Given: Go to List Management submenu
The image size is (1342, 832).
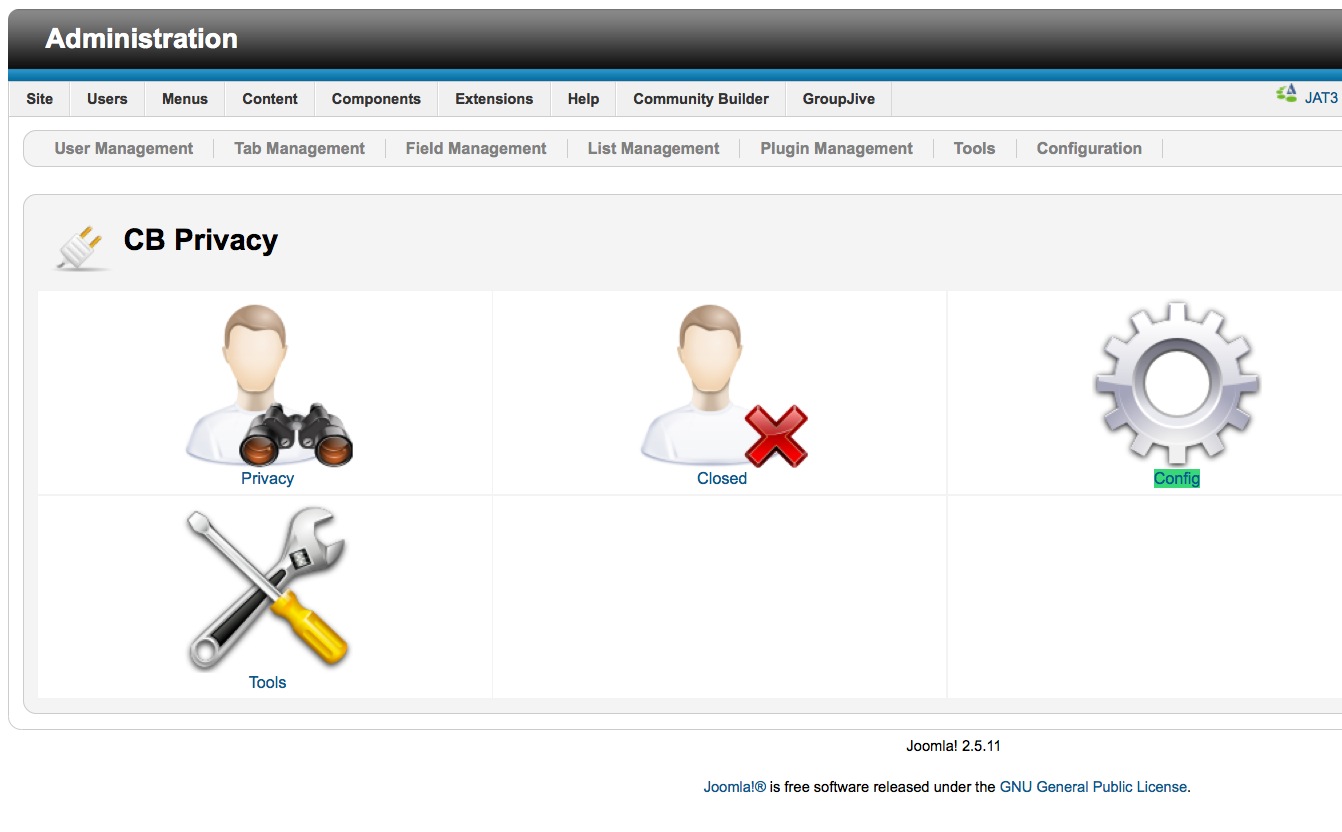Looking at the screenshot, I should (x=653, y=148).
